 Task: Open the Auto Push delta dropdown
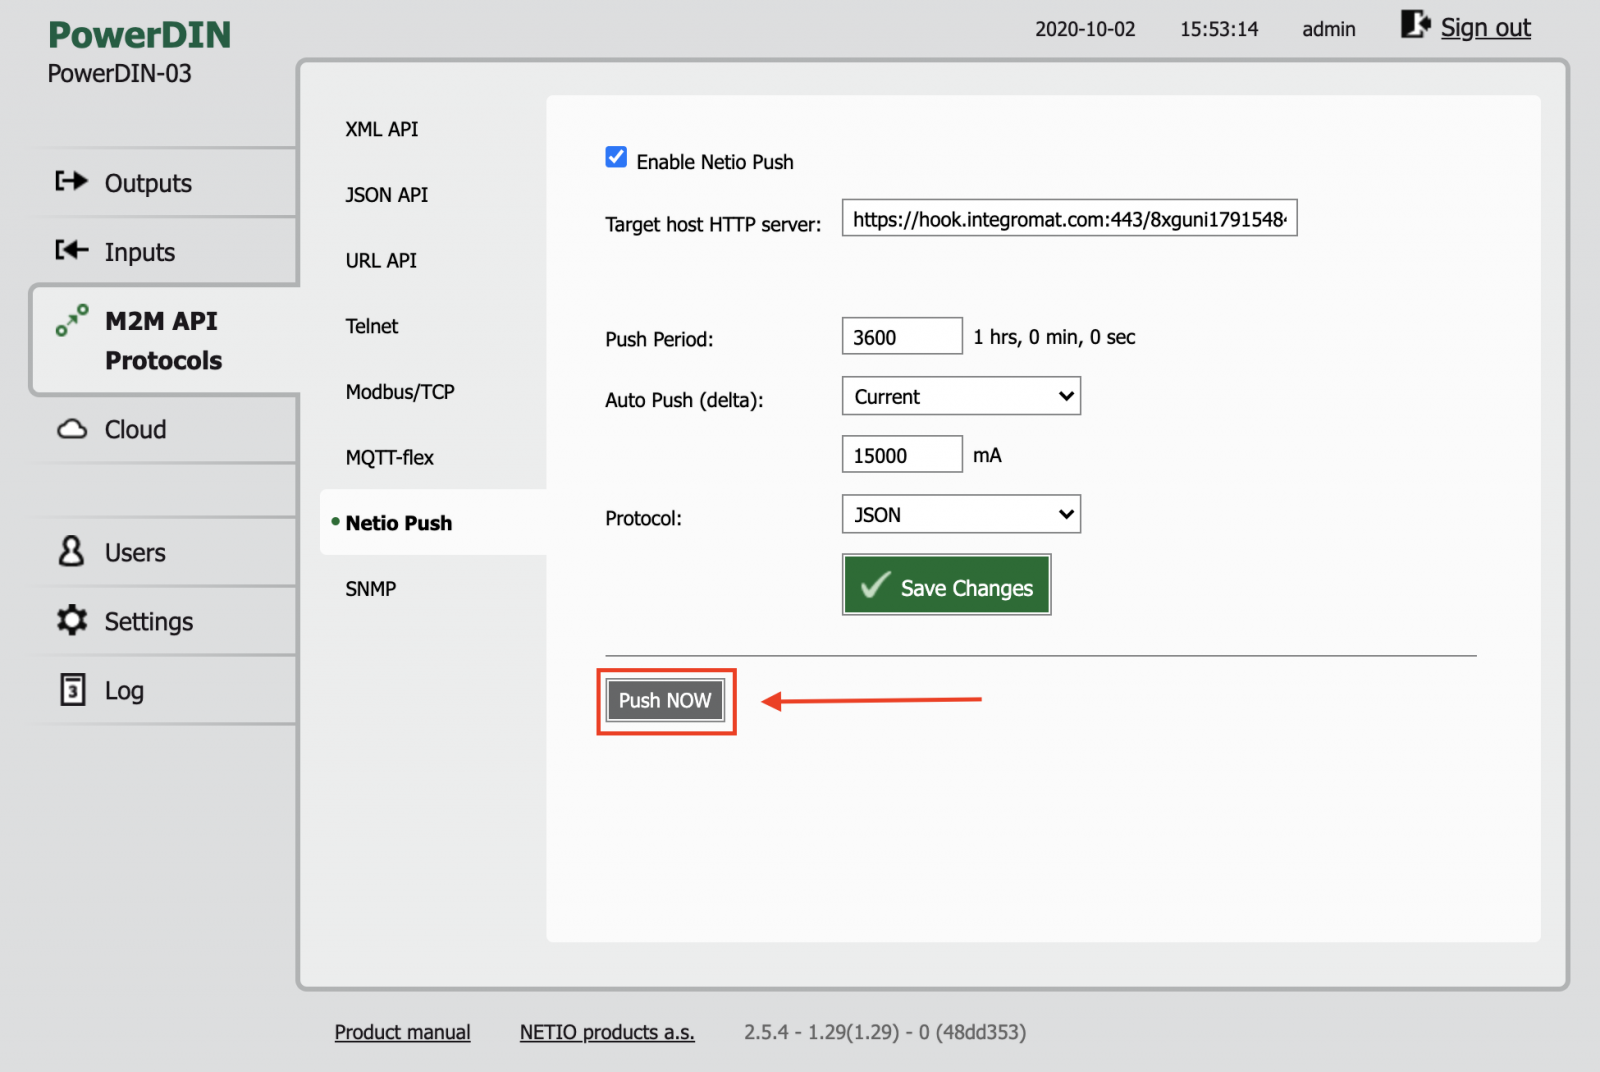coord(961,396)
